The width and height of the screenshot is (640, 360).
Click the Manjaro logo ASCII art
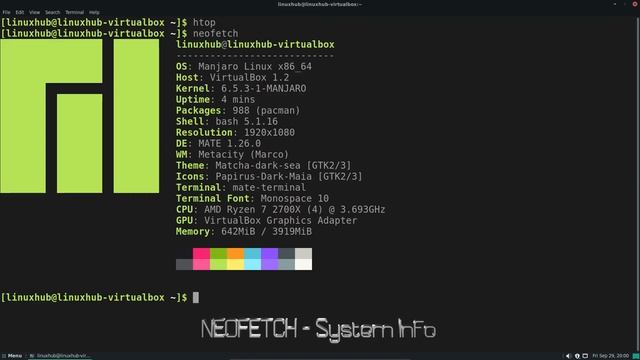coord(80,116)
